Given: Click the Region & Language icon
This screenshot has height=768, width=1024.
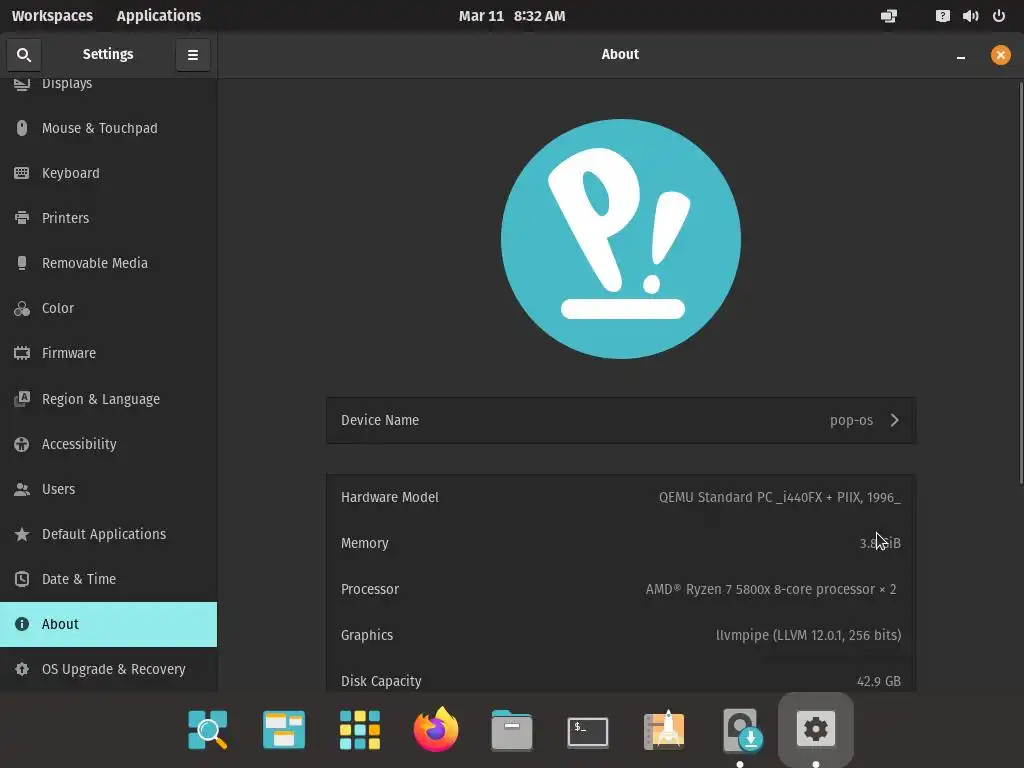Looking at the screenshot, I should (22, 398).
